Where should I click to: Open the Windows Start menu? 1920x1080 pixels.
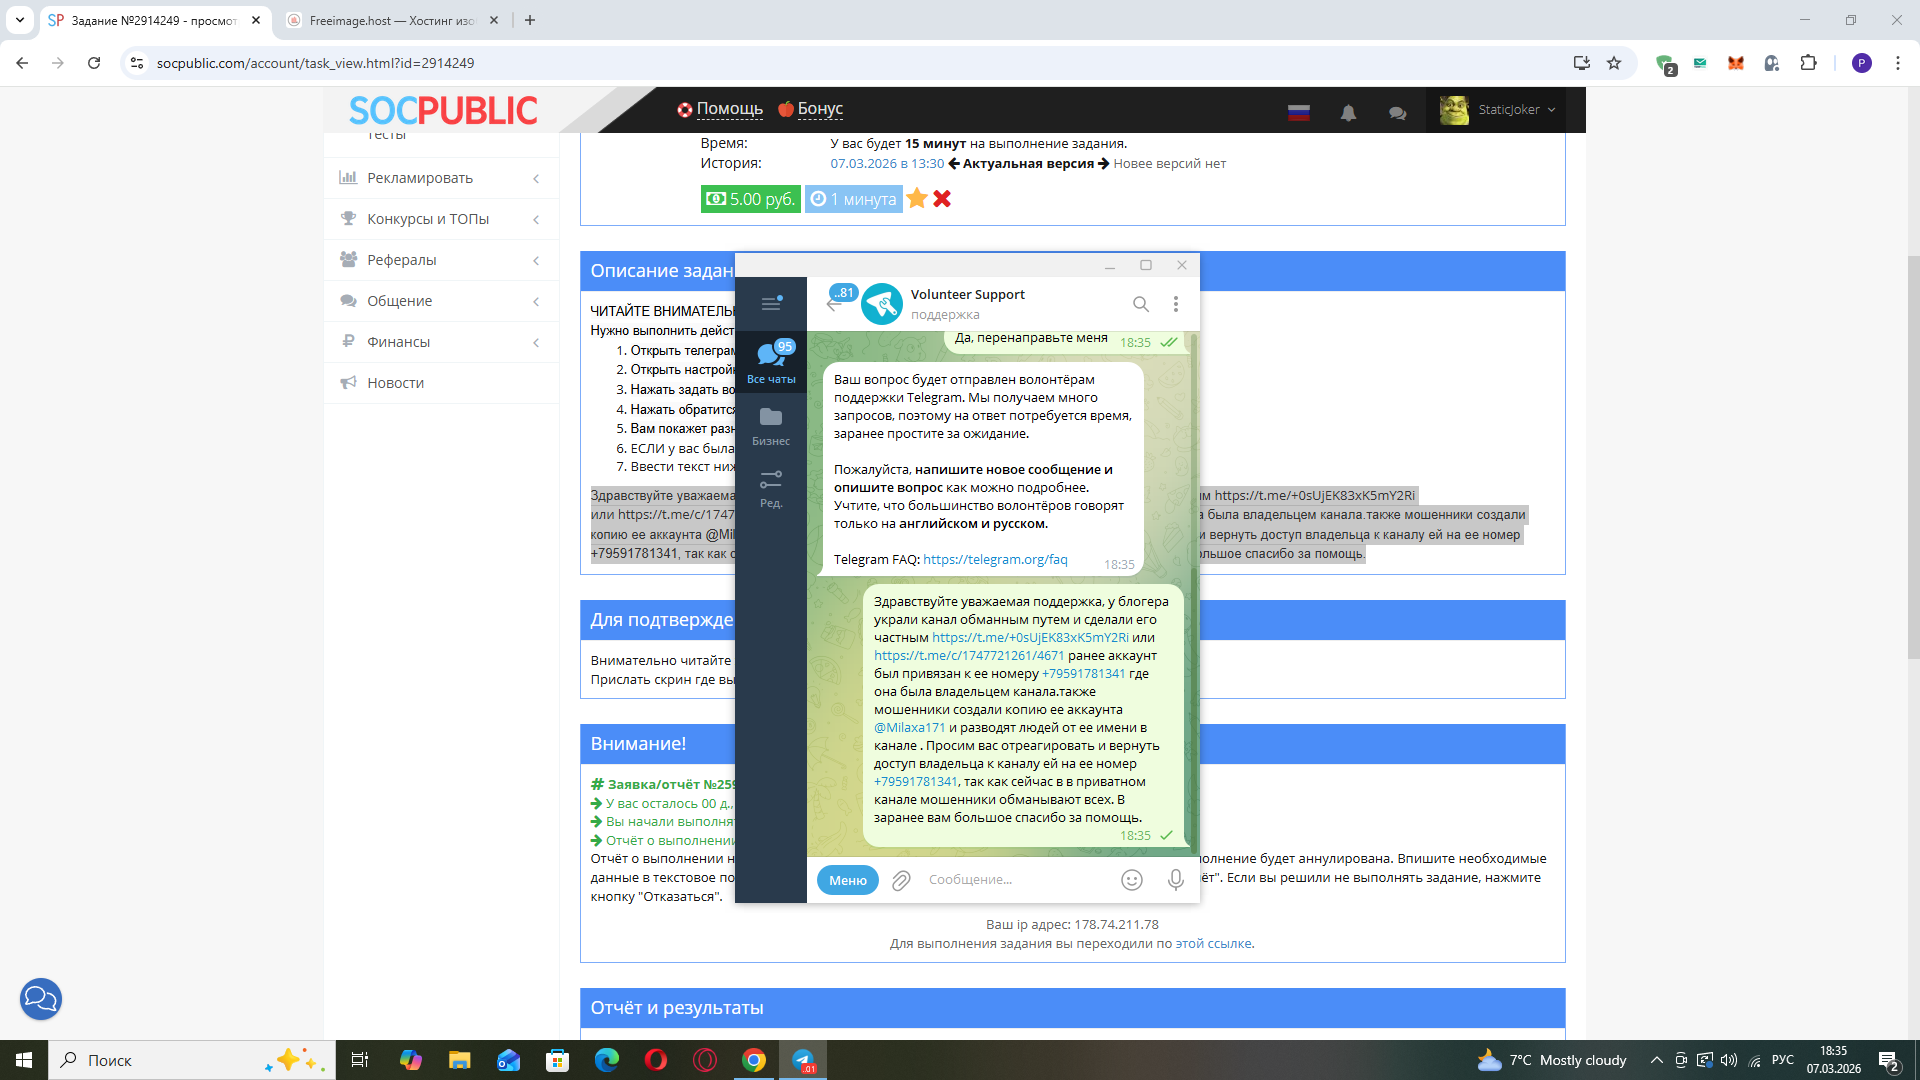click(x=24, y=1060)
